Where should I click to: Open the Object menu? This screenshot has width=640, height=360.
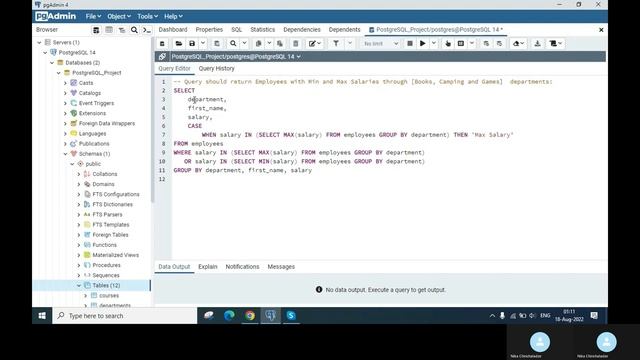pyautogui.click(x=119, y=16)
